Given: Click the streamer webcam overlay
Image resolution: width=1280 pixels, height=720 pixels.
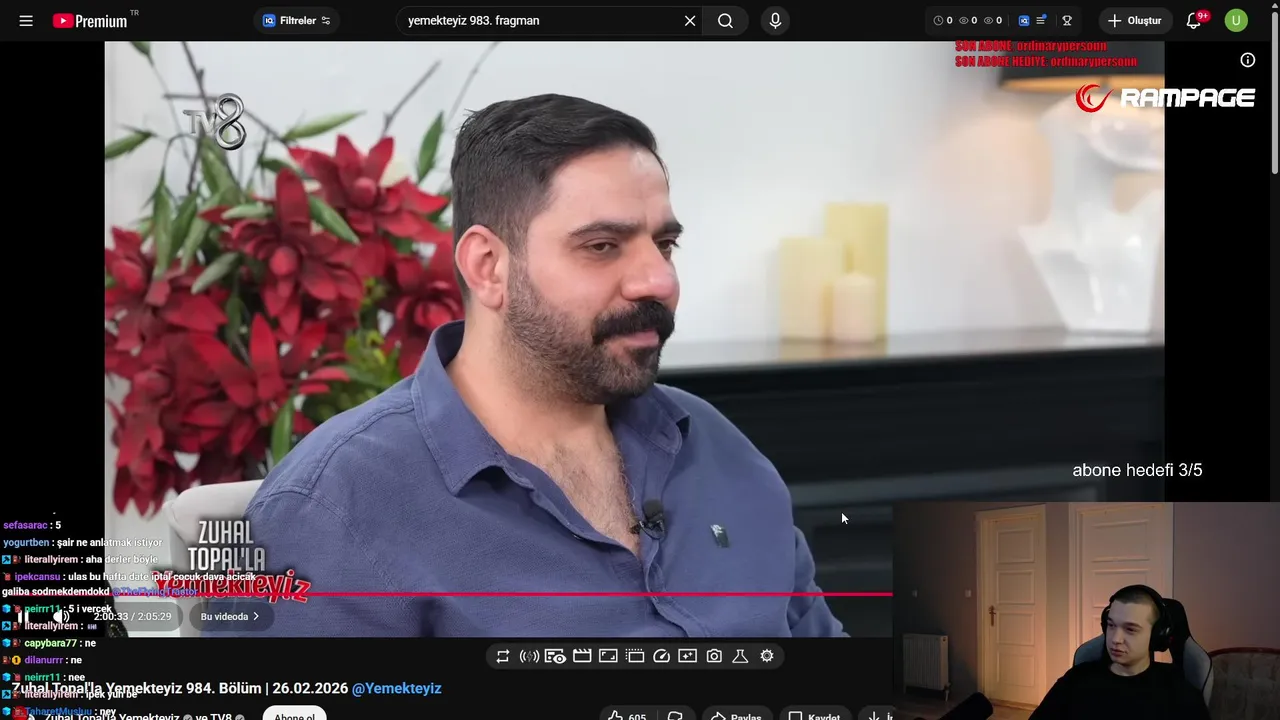Looking at the screenshot, I should (x=1086, y=611).
